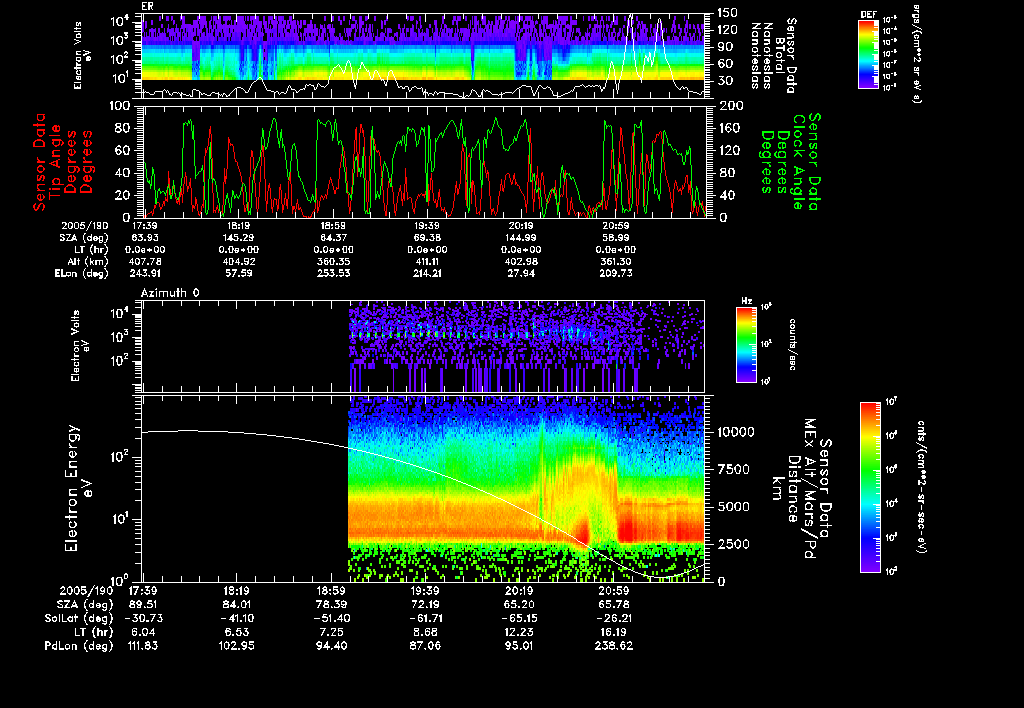This screenshot has height=708, width=1024.
Task: Click ELon value '243.91'
Action: click(x=145, y=273)
